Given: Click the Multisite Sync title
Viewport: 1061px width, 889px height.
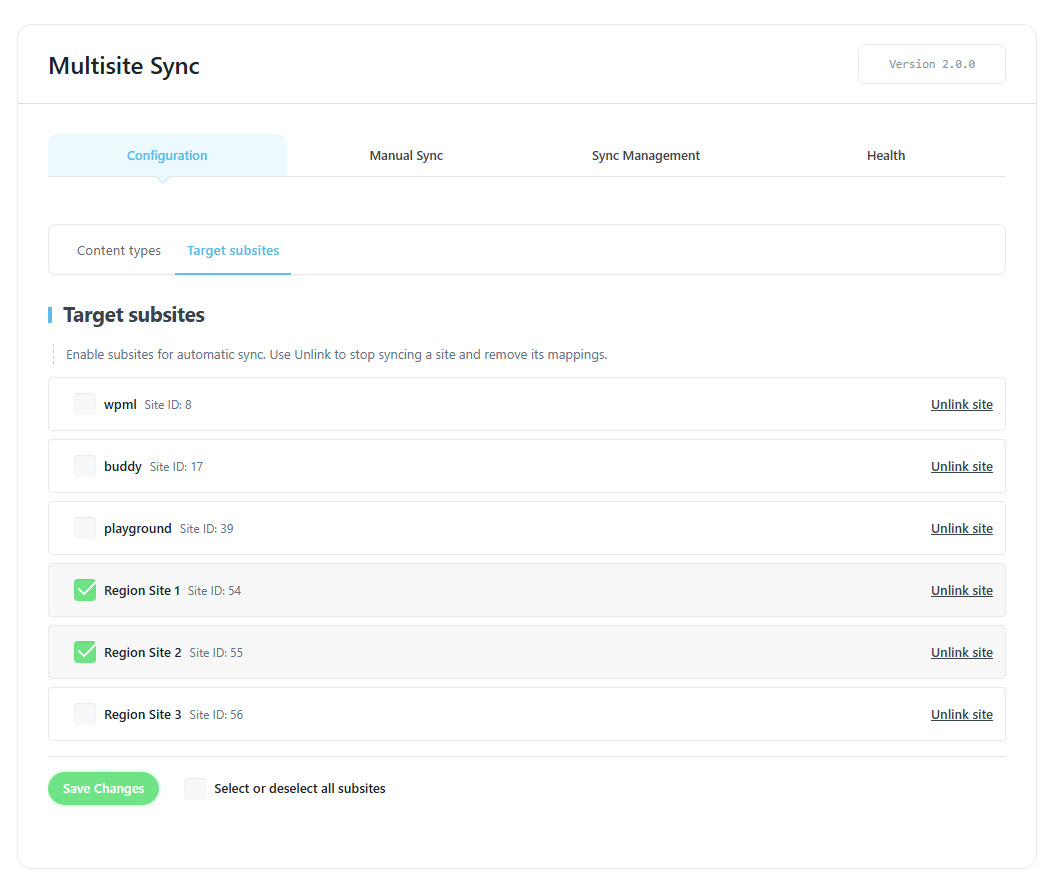Looking at the screenshot, I should pyautogui.click(x=124, y=66).
